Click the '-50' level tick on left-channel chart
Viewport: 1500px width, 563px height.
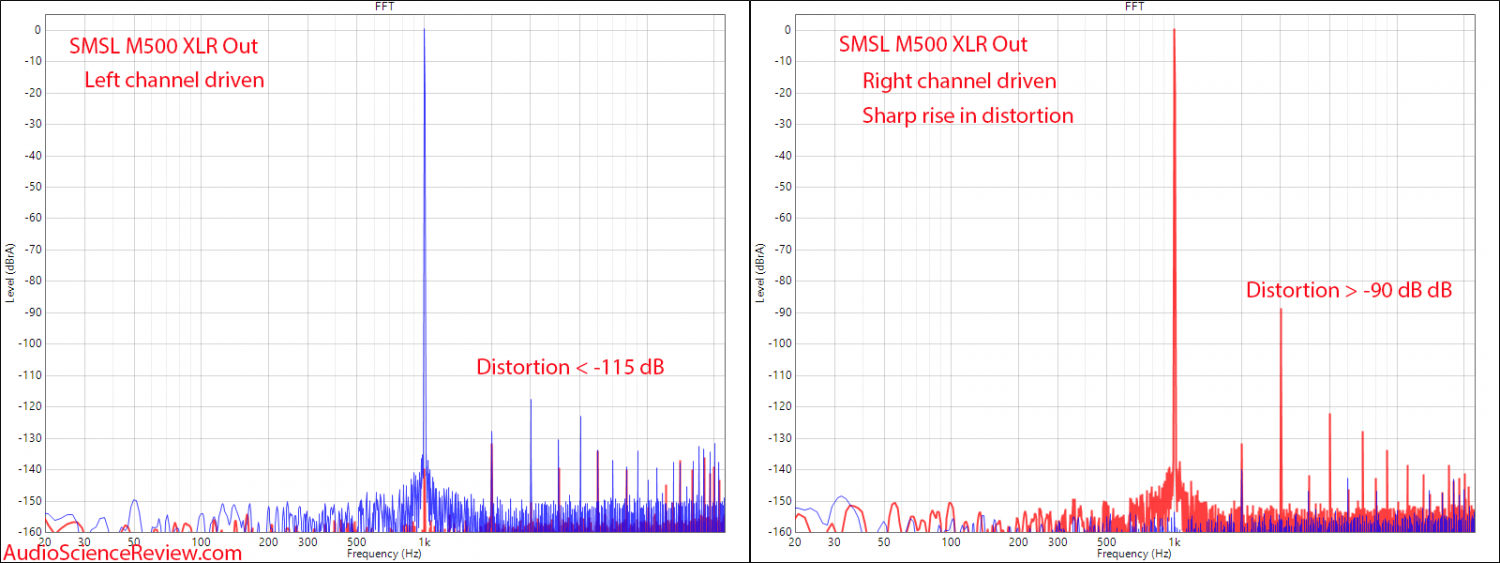32,186
